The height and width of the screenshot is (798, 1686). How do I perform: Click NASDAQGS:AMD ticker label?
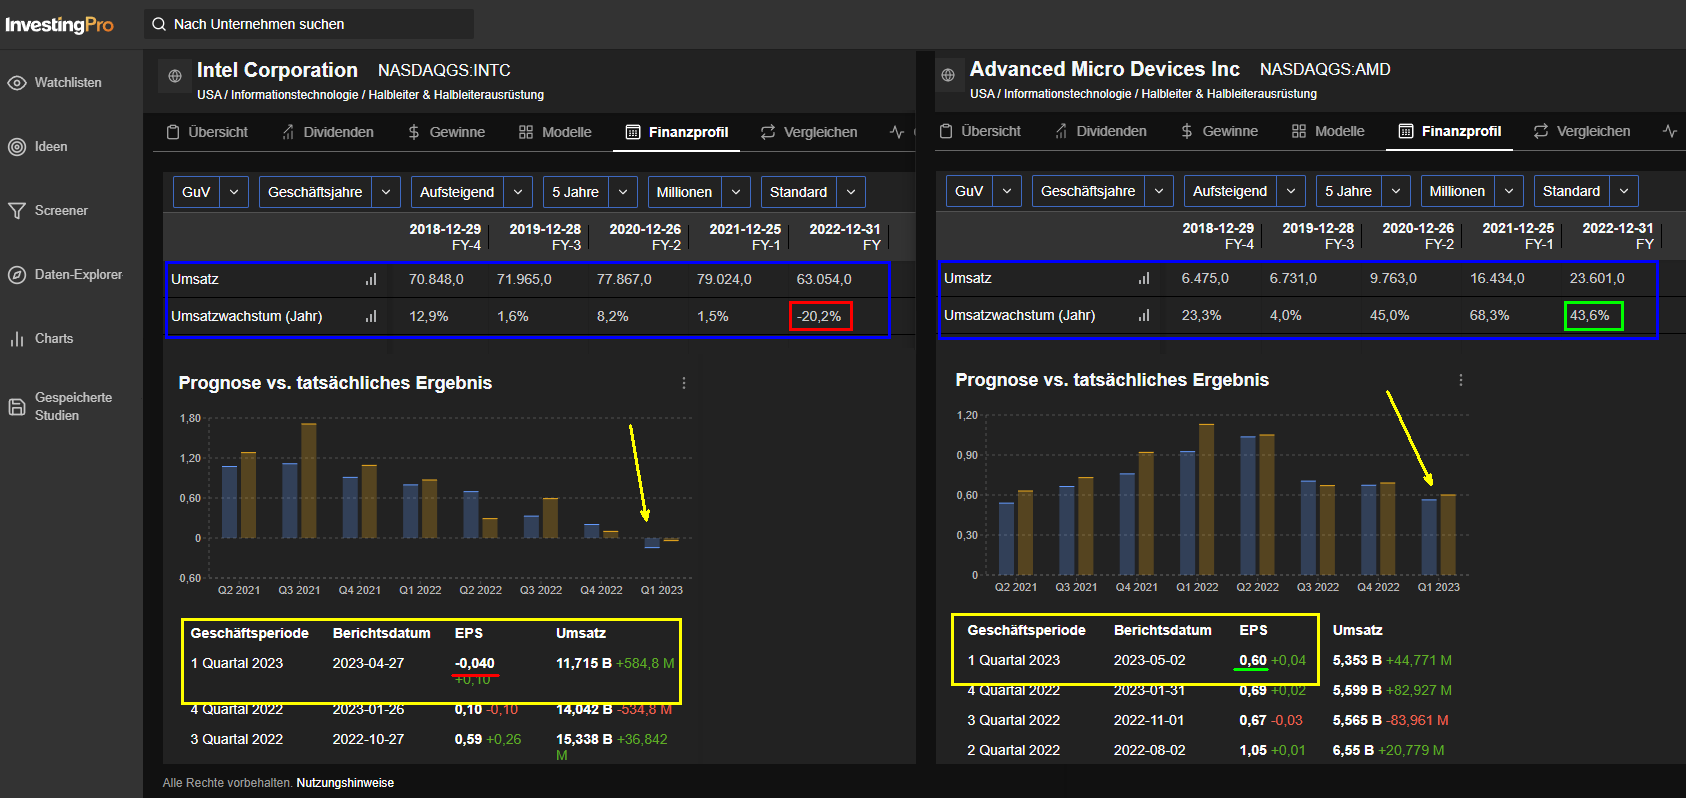1325,69
